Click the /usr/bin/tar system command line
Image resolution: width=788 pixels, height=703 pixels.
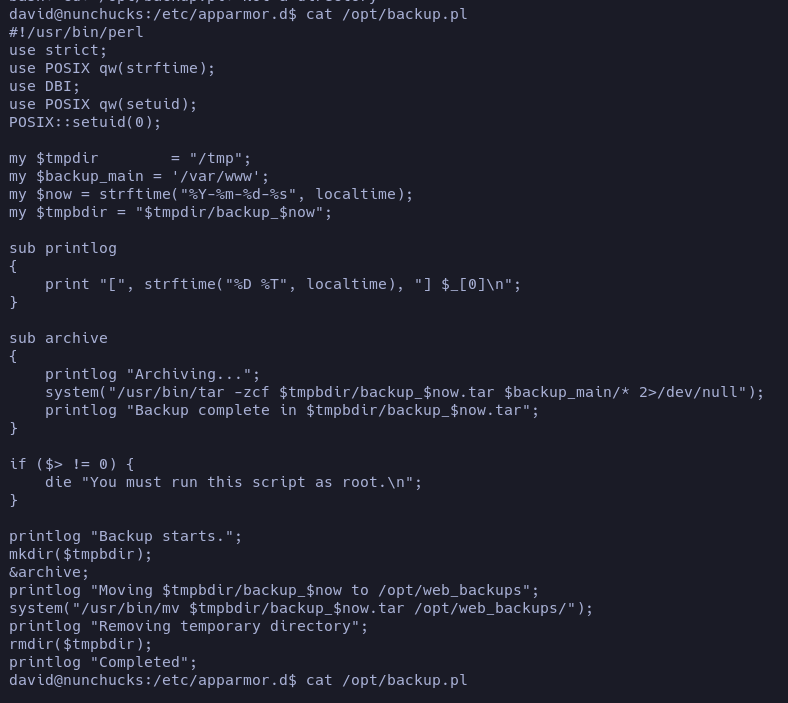pyautogui.click(x=405, y=392)
